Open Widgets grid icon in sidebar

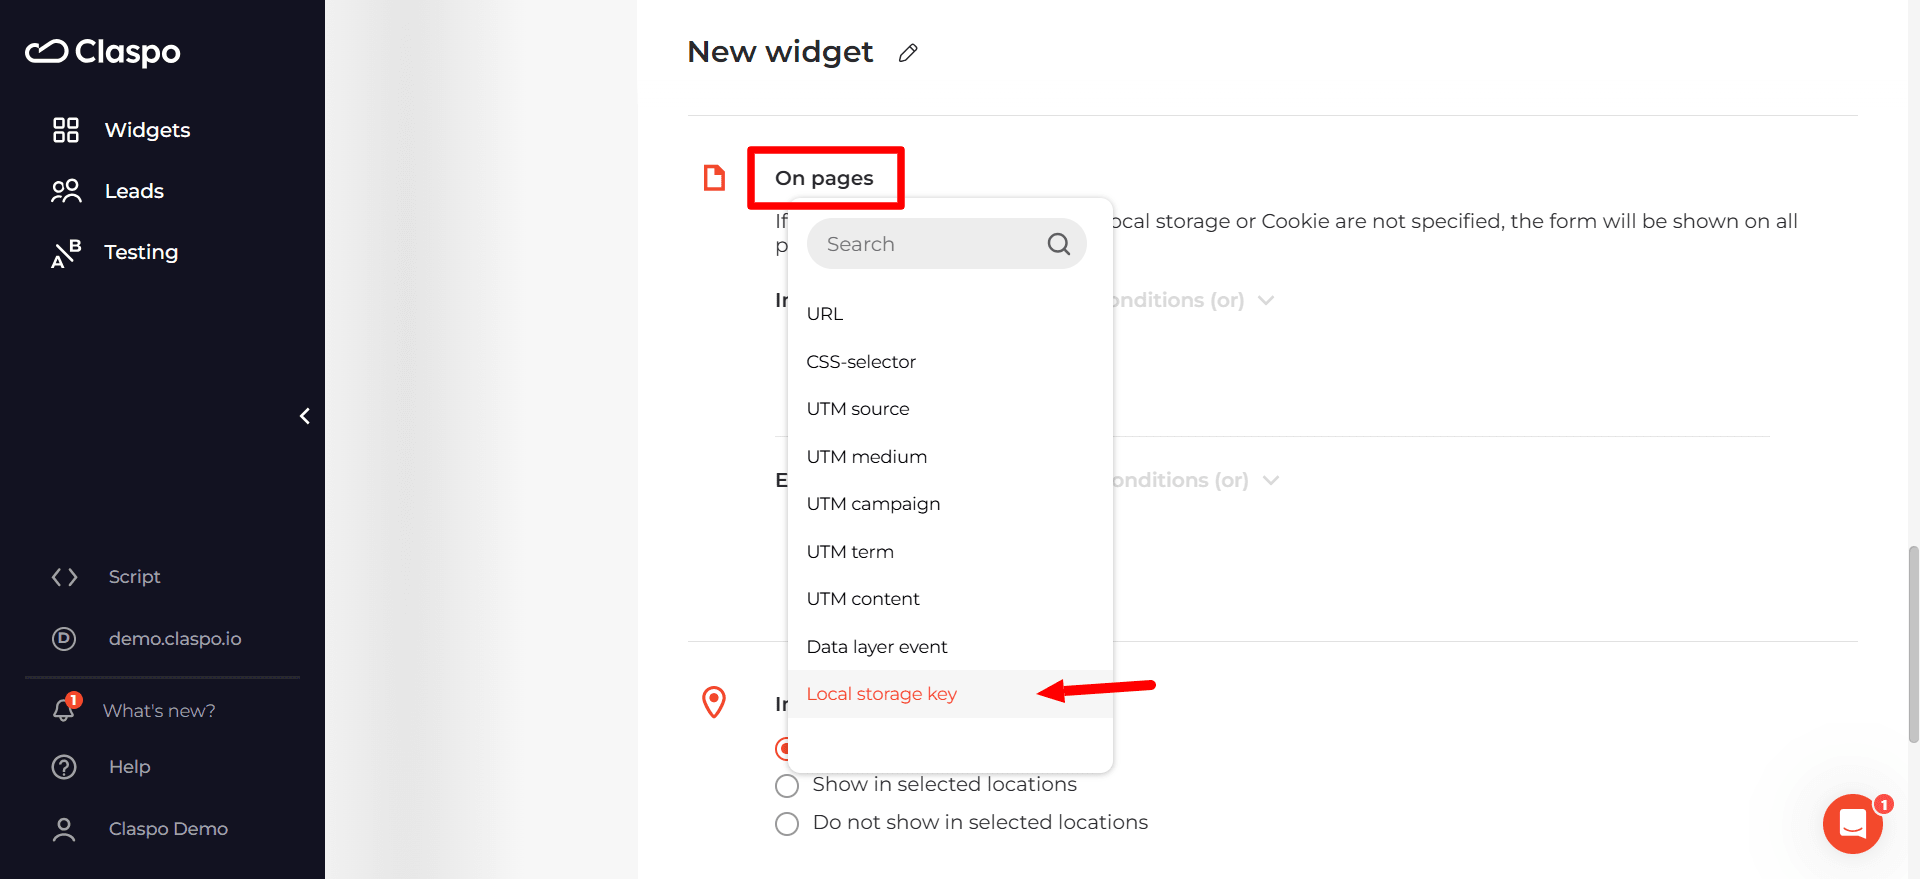pyautogui.click(x=66, y=130)
